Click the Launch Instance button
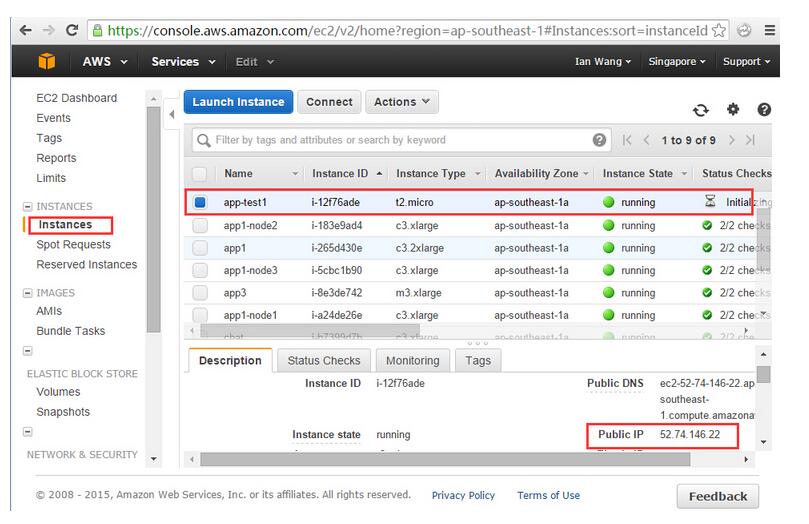Screen dimensions: 809x524 tap(238, 102)
